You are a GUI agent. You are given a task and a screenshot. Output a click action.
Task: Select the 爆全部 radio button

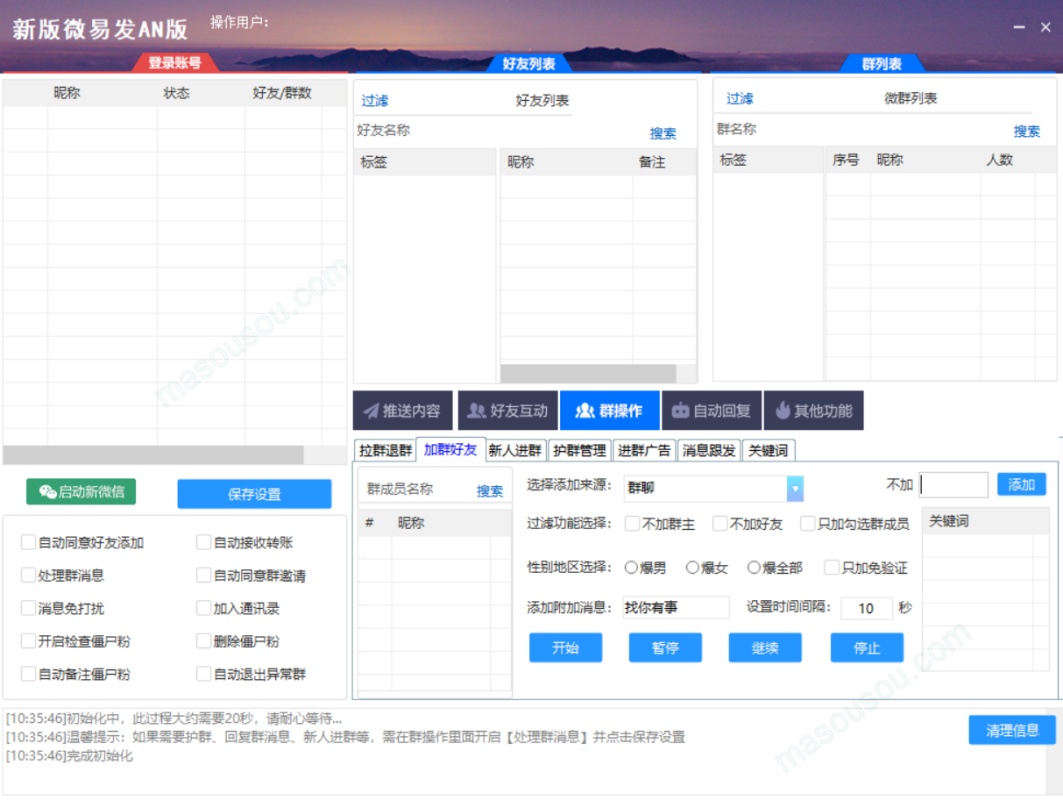point(754,567)
